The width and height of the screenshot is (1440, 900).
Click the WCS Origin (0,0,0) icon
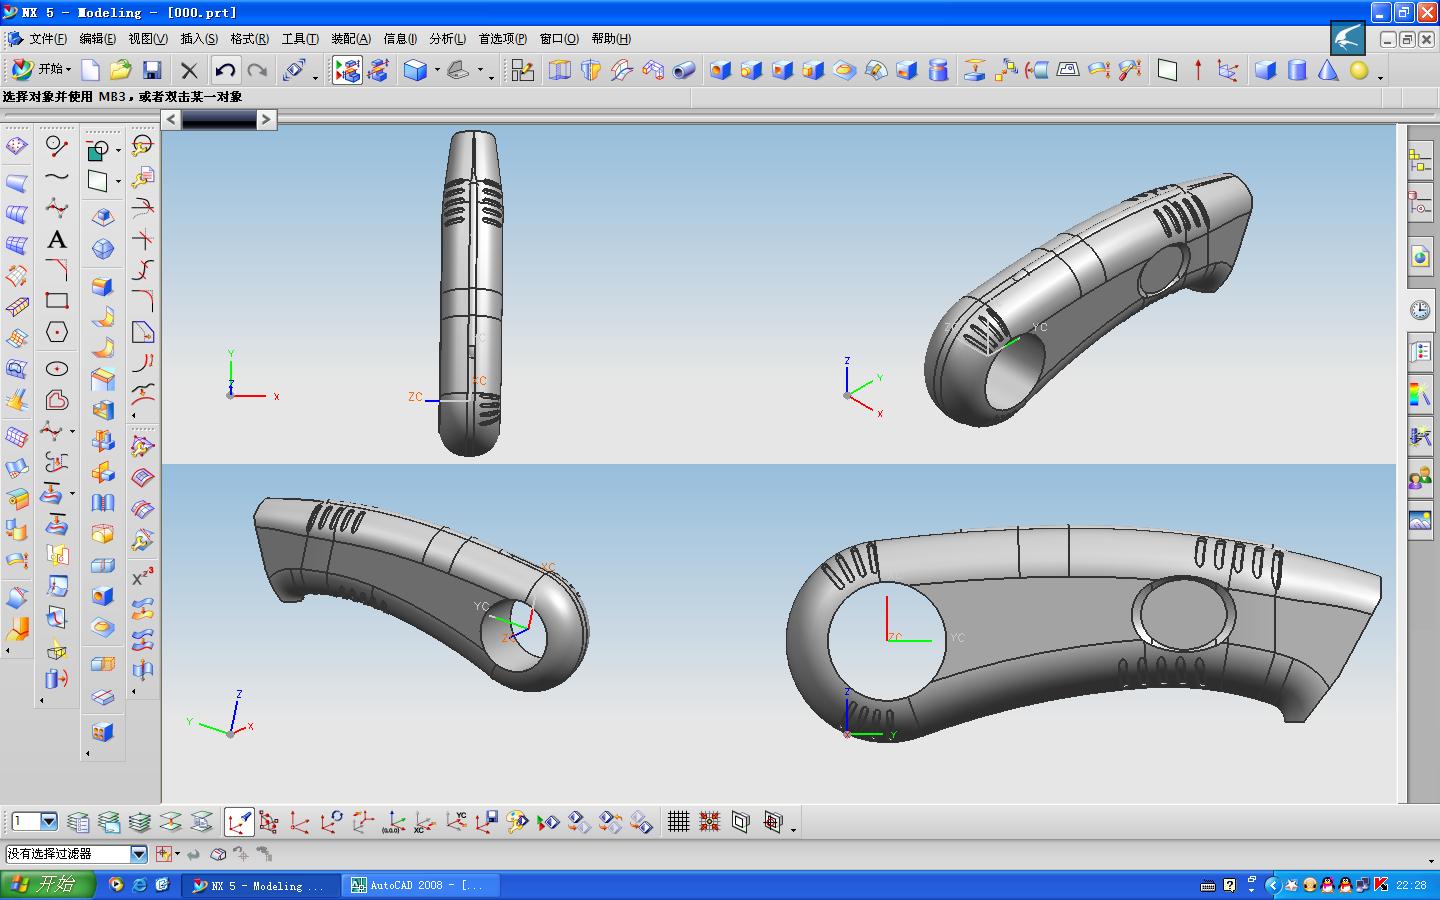pyautogui.click(x=394, y=822)
